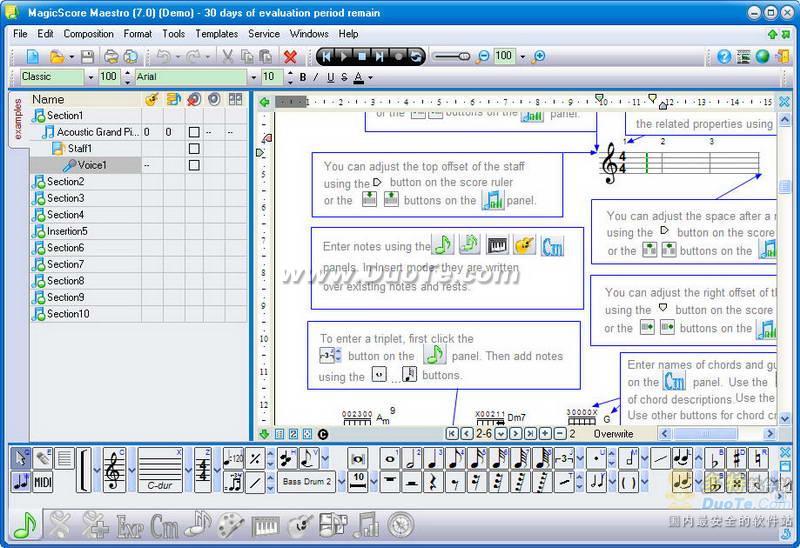Viewport: 800px width, 548px height.
Task: Select the 4/4 time signature button
Action: (x=203, y=470)
